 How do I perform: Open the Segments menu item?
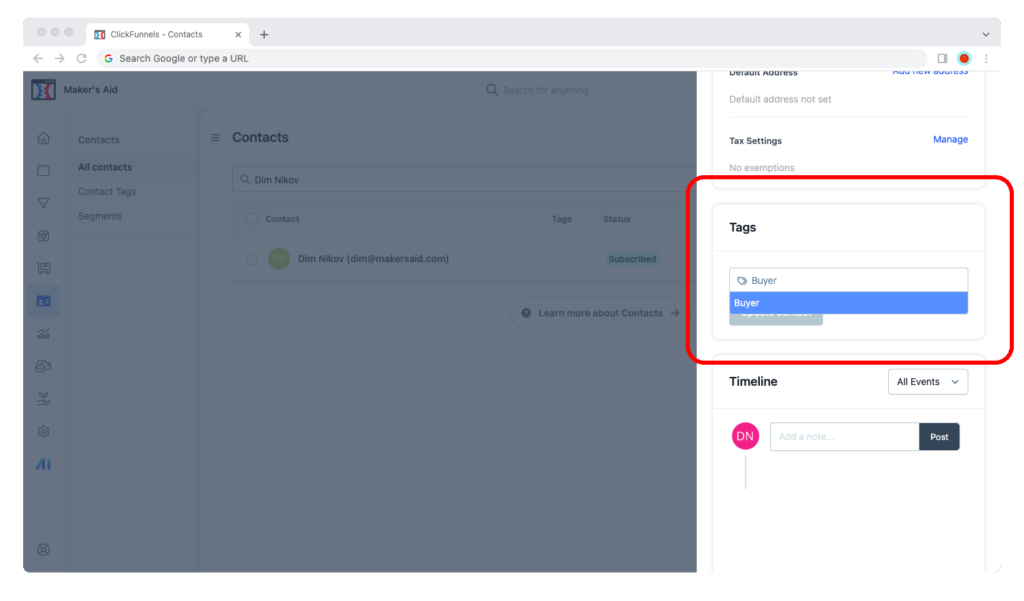tap(100, 216)
